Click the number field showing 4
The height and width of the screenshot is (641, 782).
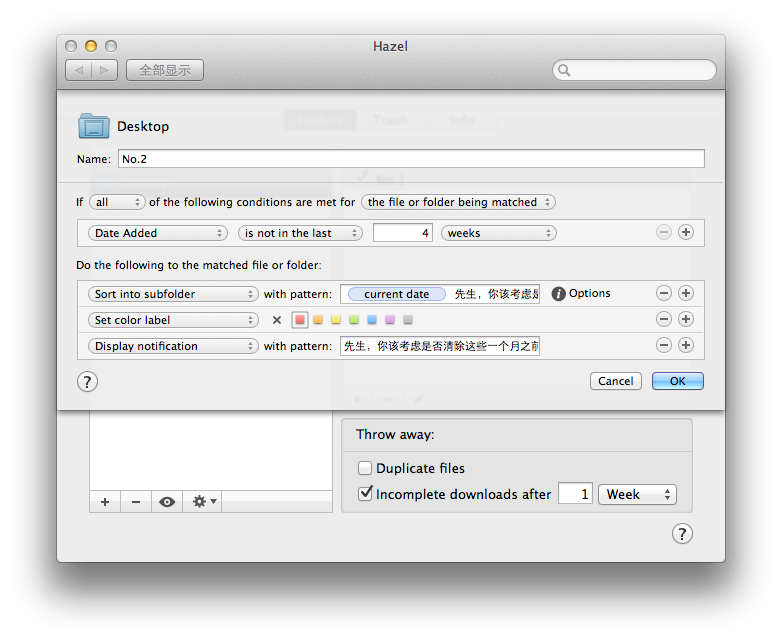pos(402,233)
